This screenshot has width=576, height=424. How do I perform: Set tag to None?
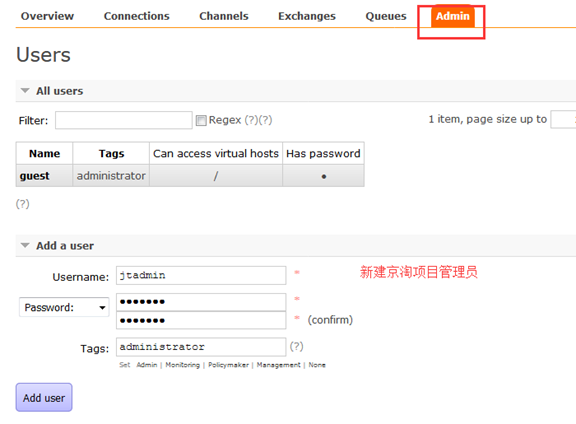point(317,365)
